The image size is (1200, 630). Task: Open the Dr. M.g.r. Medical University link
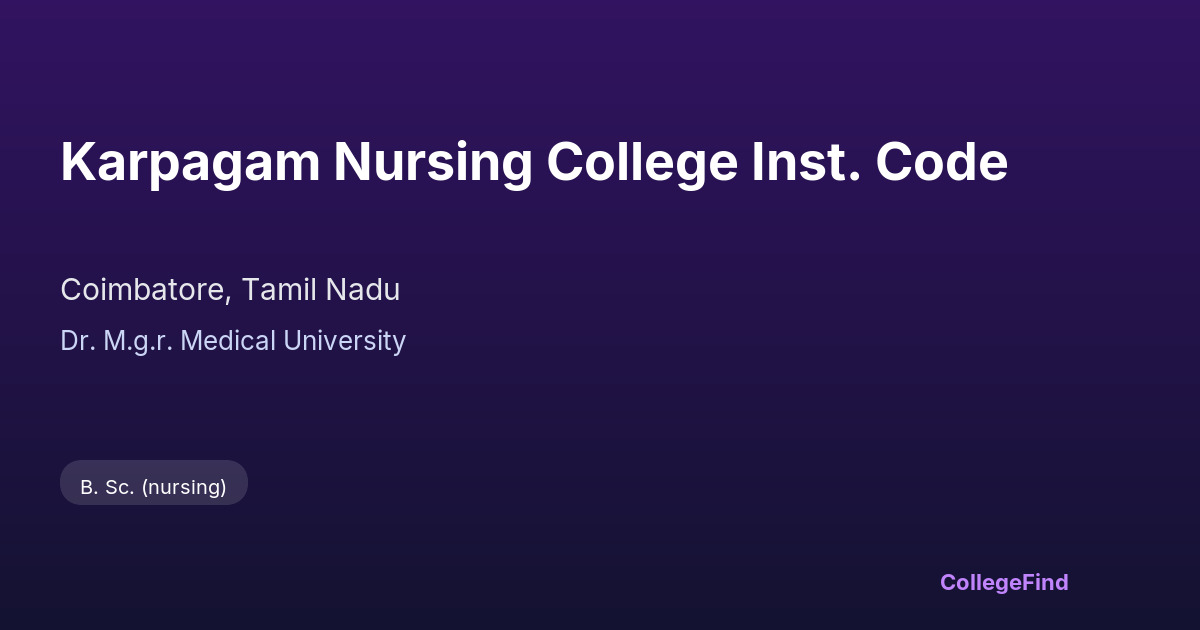(x=233, y=341)
